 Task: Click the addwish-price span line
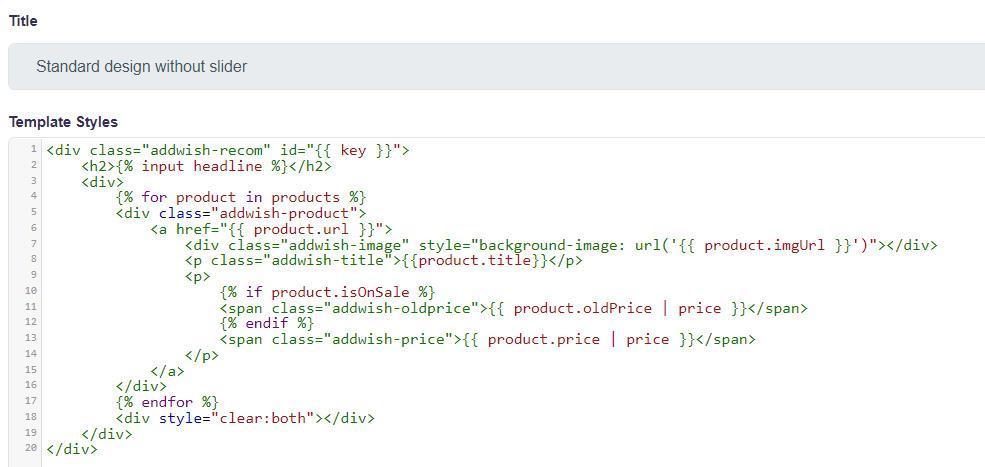point(487,339)
